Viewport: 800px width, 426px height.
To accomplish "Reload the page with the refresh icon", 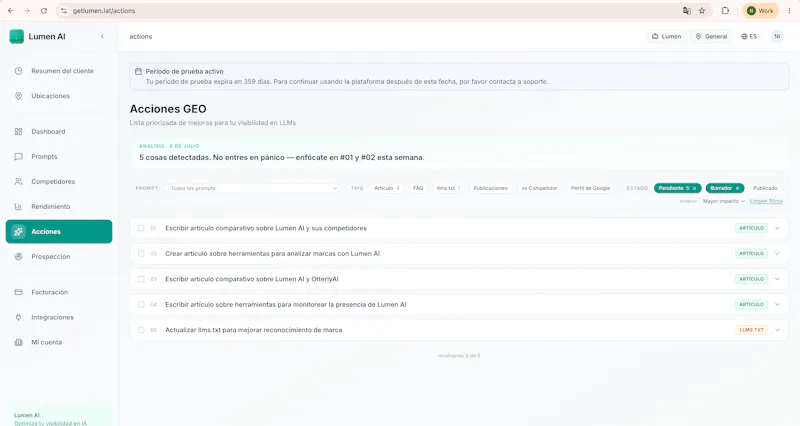I will pyautogui.click(x=44, y=11).
